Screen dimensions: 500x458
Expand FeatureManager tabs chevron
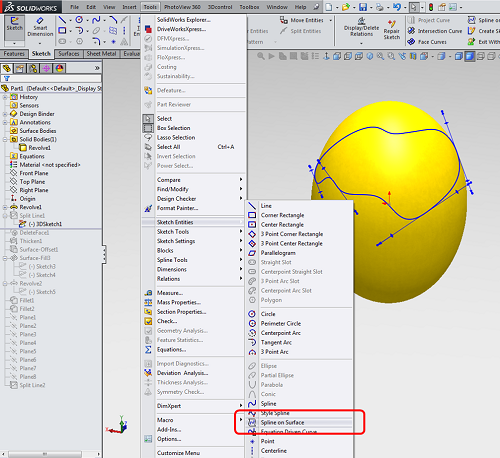coord(97,68)
